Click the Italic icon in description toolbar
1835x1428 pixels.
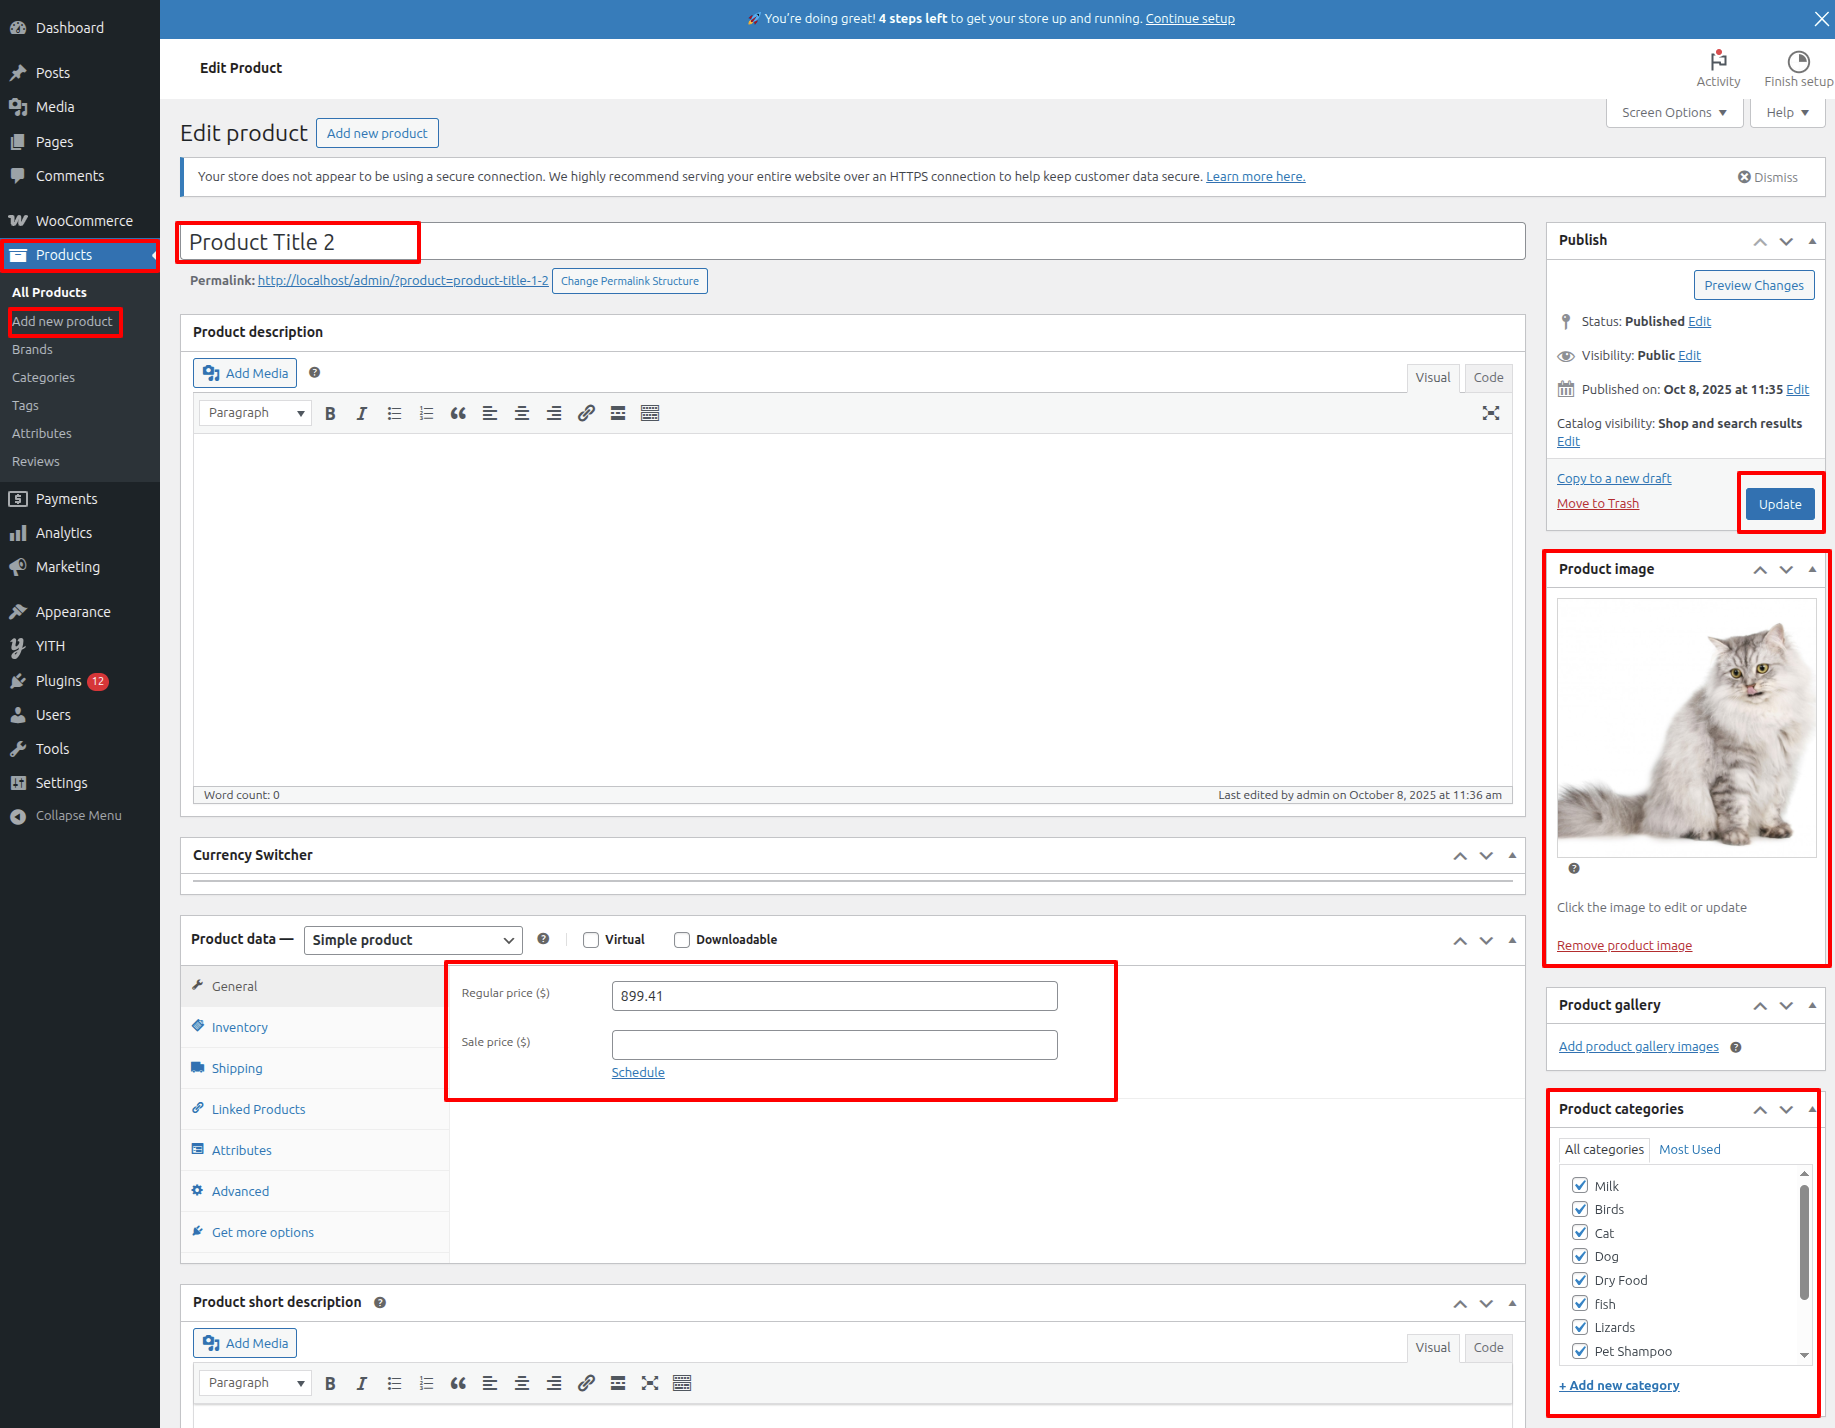[x=362, y=414]
